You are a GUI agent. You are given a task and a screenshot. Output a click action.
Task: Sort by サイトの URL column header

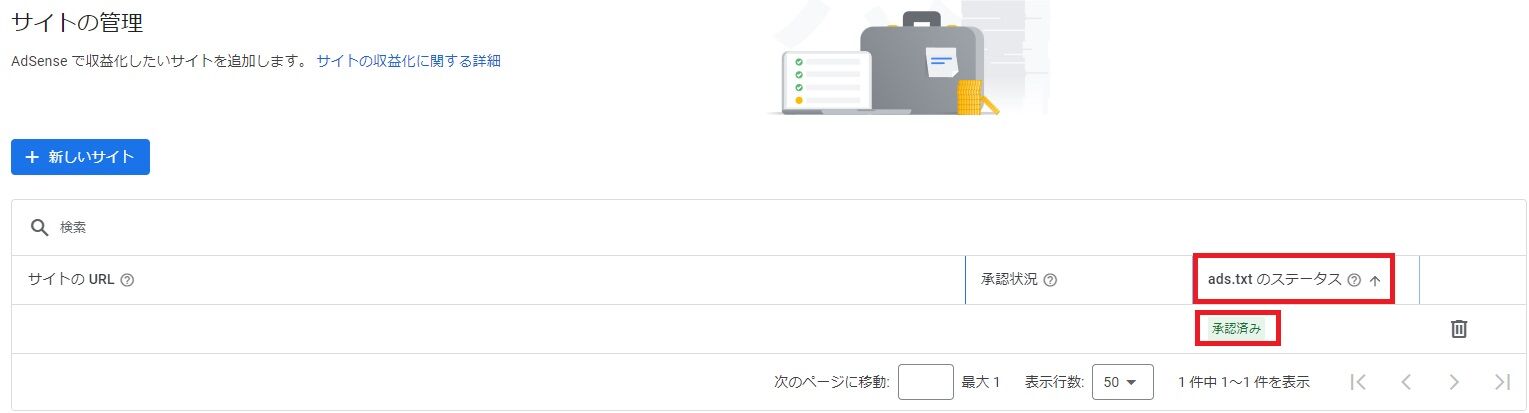tap(72, 280)
